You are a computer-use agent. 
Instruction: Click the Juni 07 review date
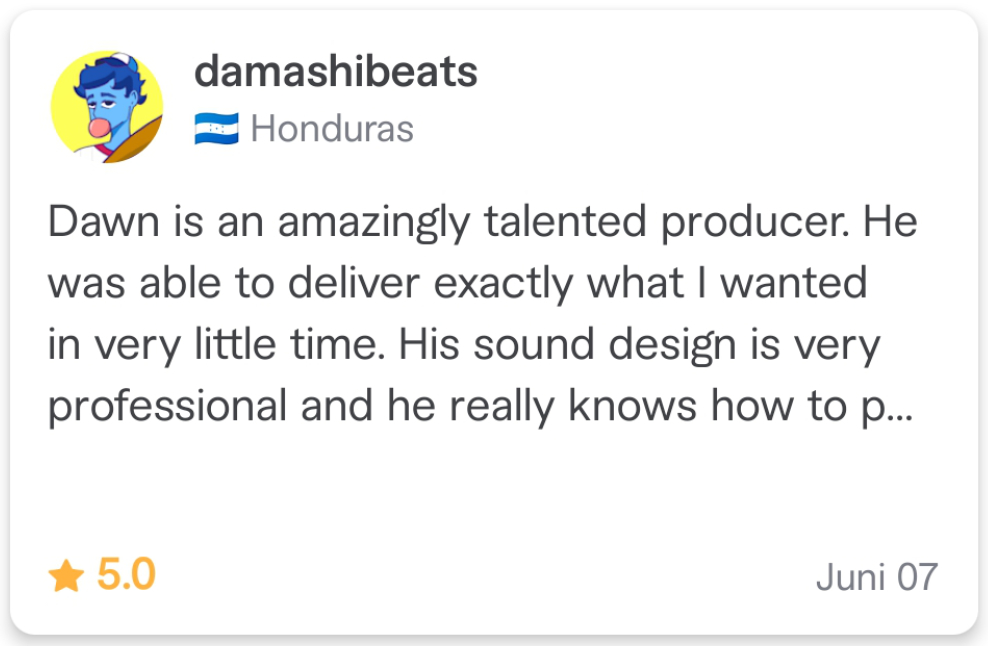(x=876, y=577)
